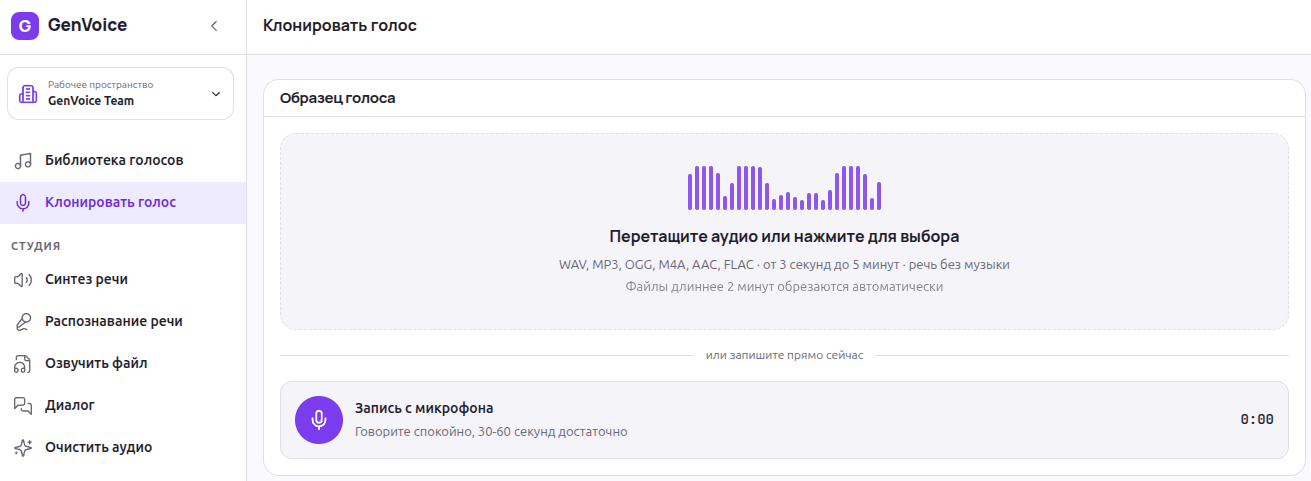1311x481 pixels.
Task: Click the или запишите прямо сейчас divider text
Action: (784, 355)
